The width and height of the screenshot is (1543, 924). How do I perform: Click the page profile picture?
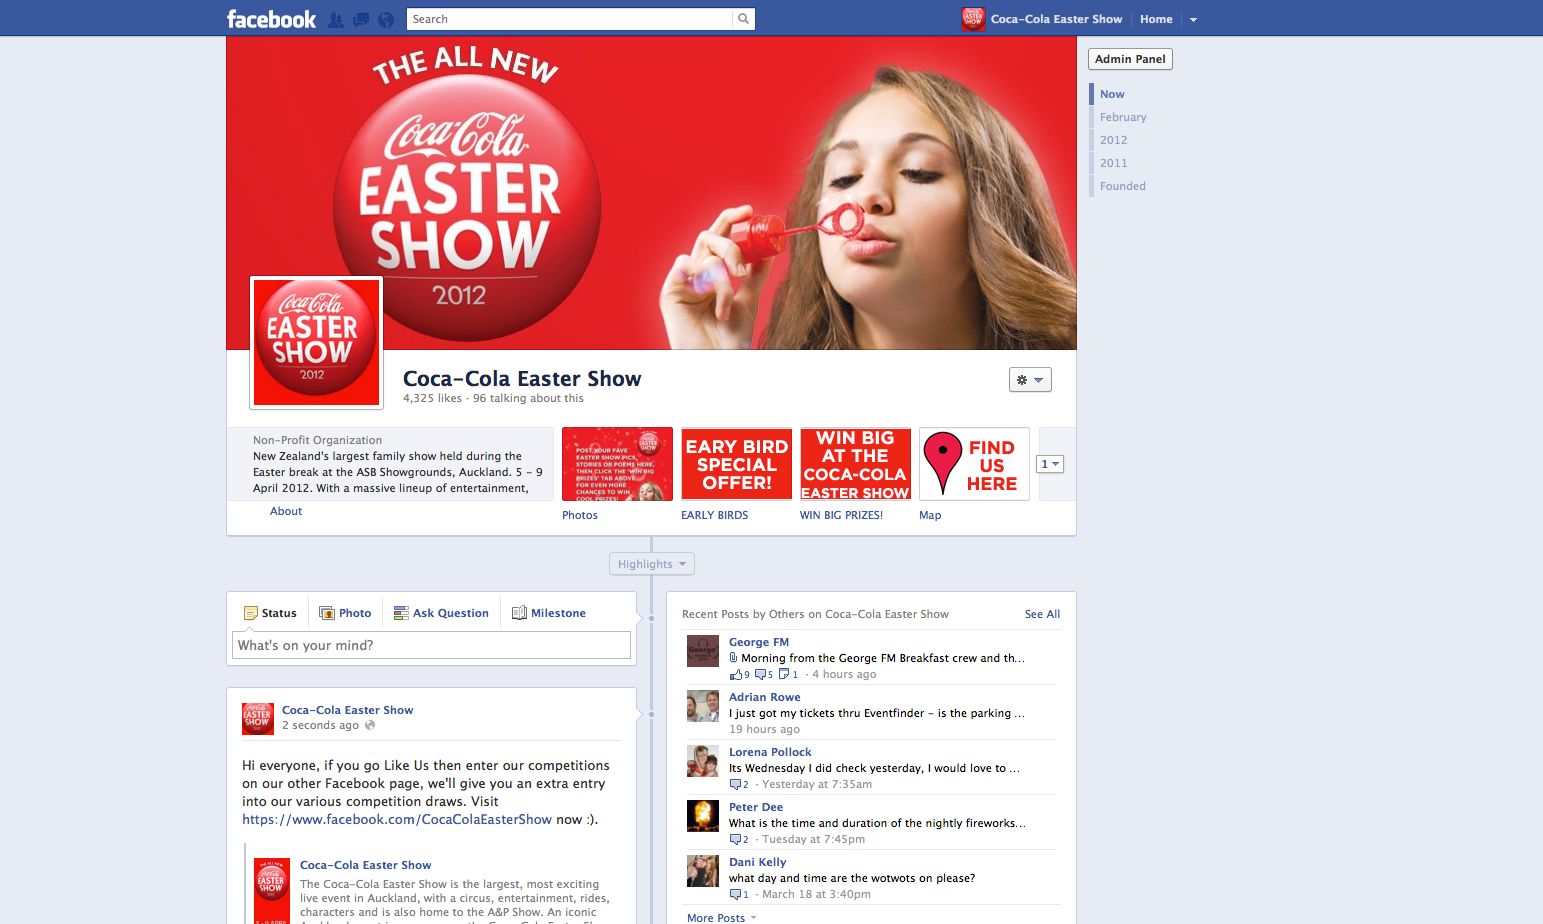click(x=316, y=343)
